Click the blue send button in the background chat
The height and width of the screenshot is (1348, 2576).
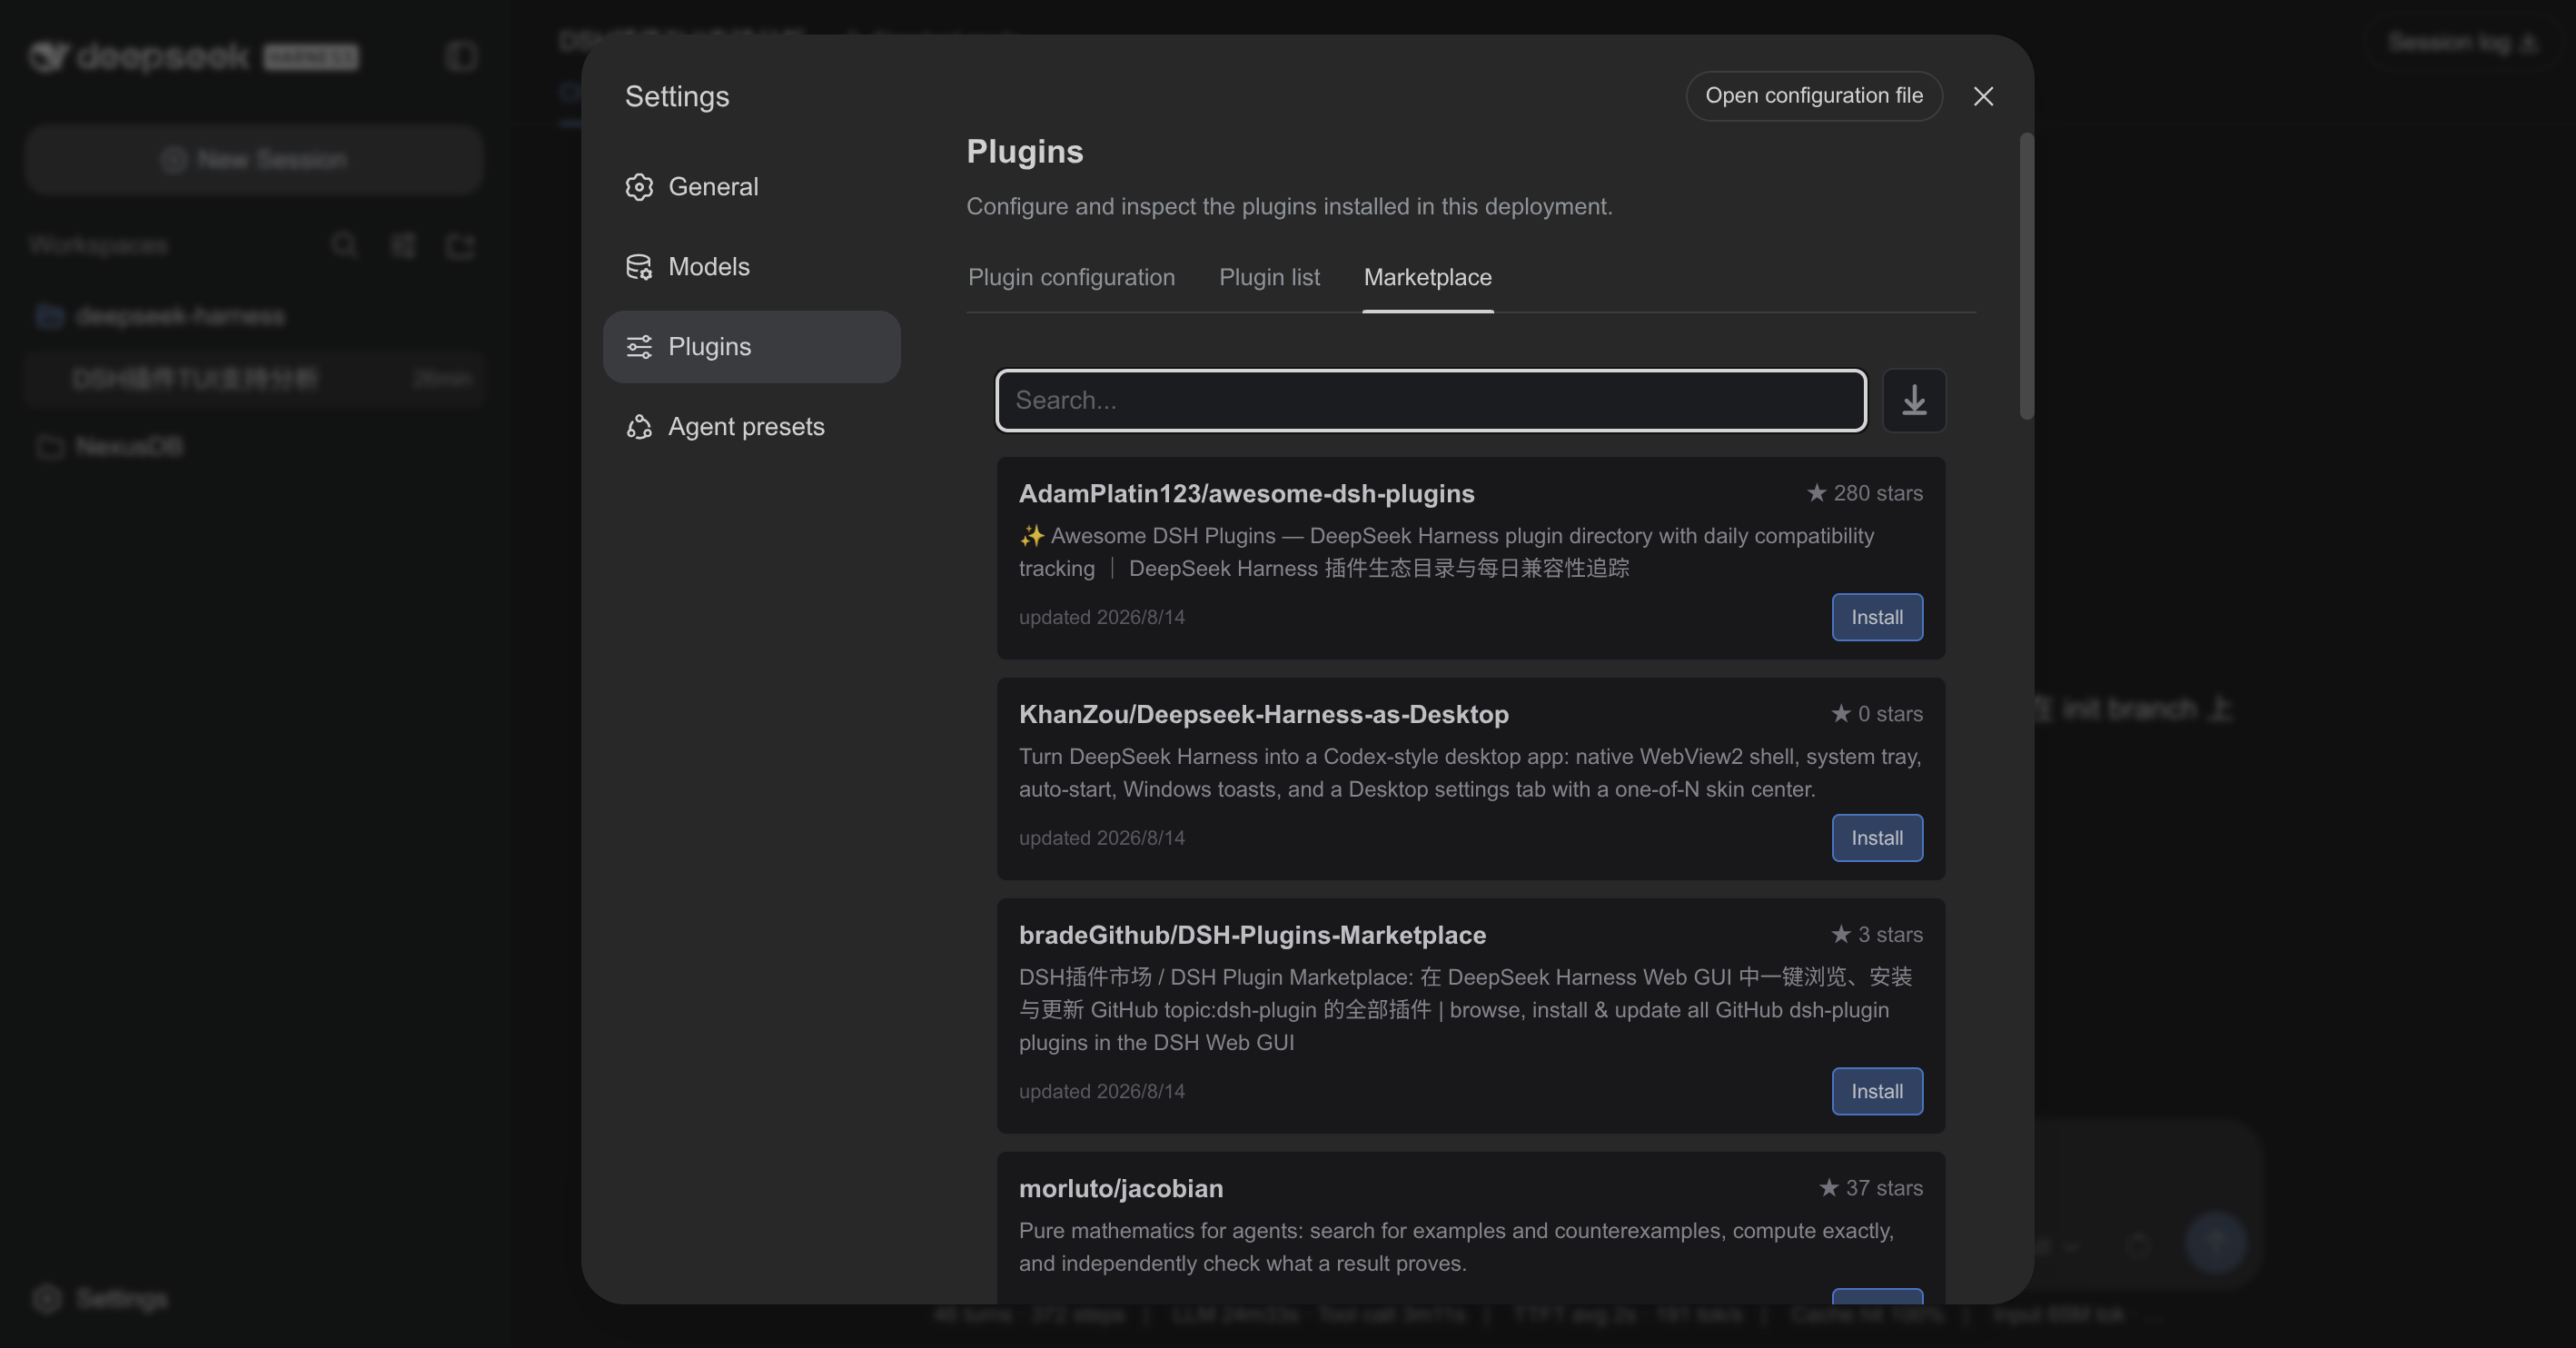pyautogui.click(x=2215, y=1242)
